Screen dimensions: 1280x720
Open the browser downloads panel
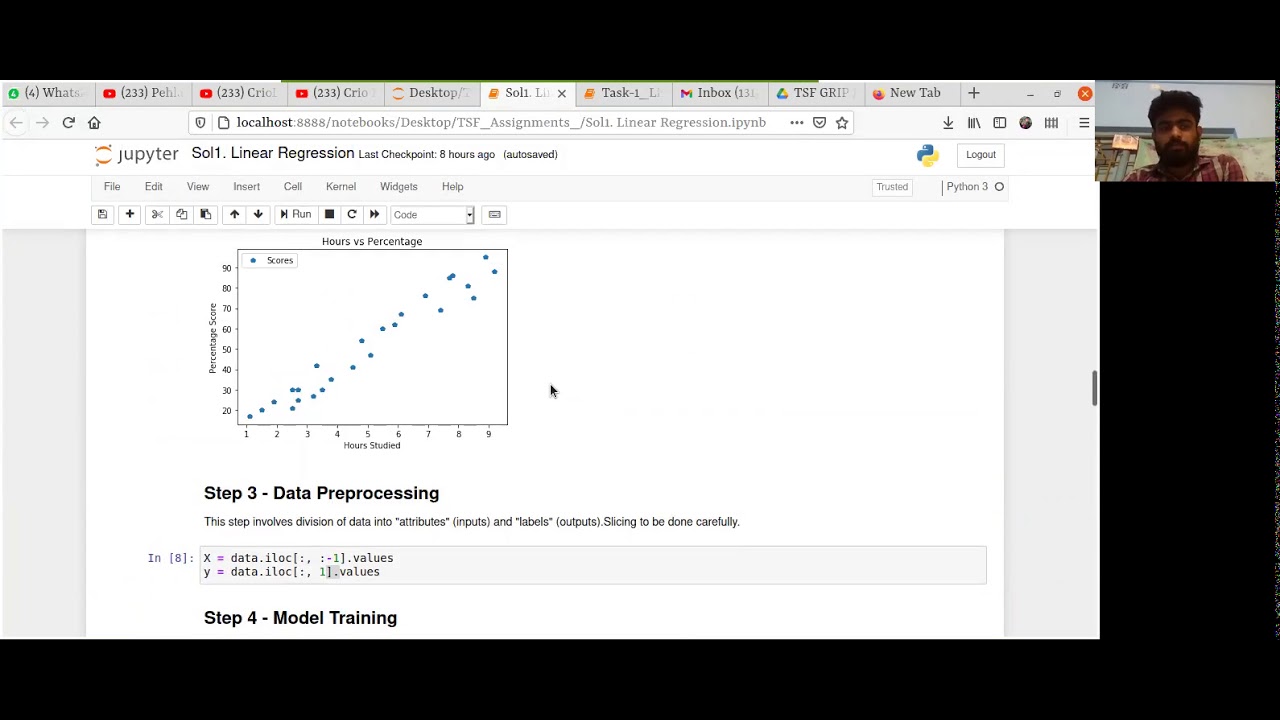948,122
